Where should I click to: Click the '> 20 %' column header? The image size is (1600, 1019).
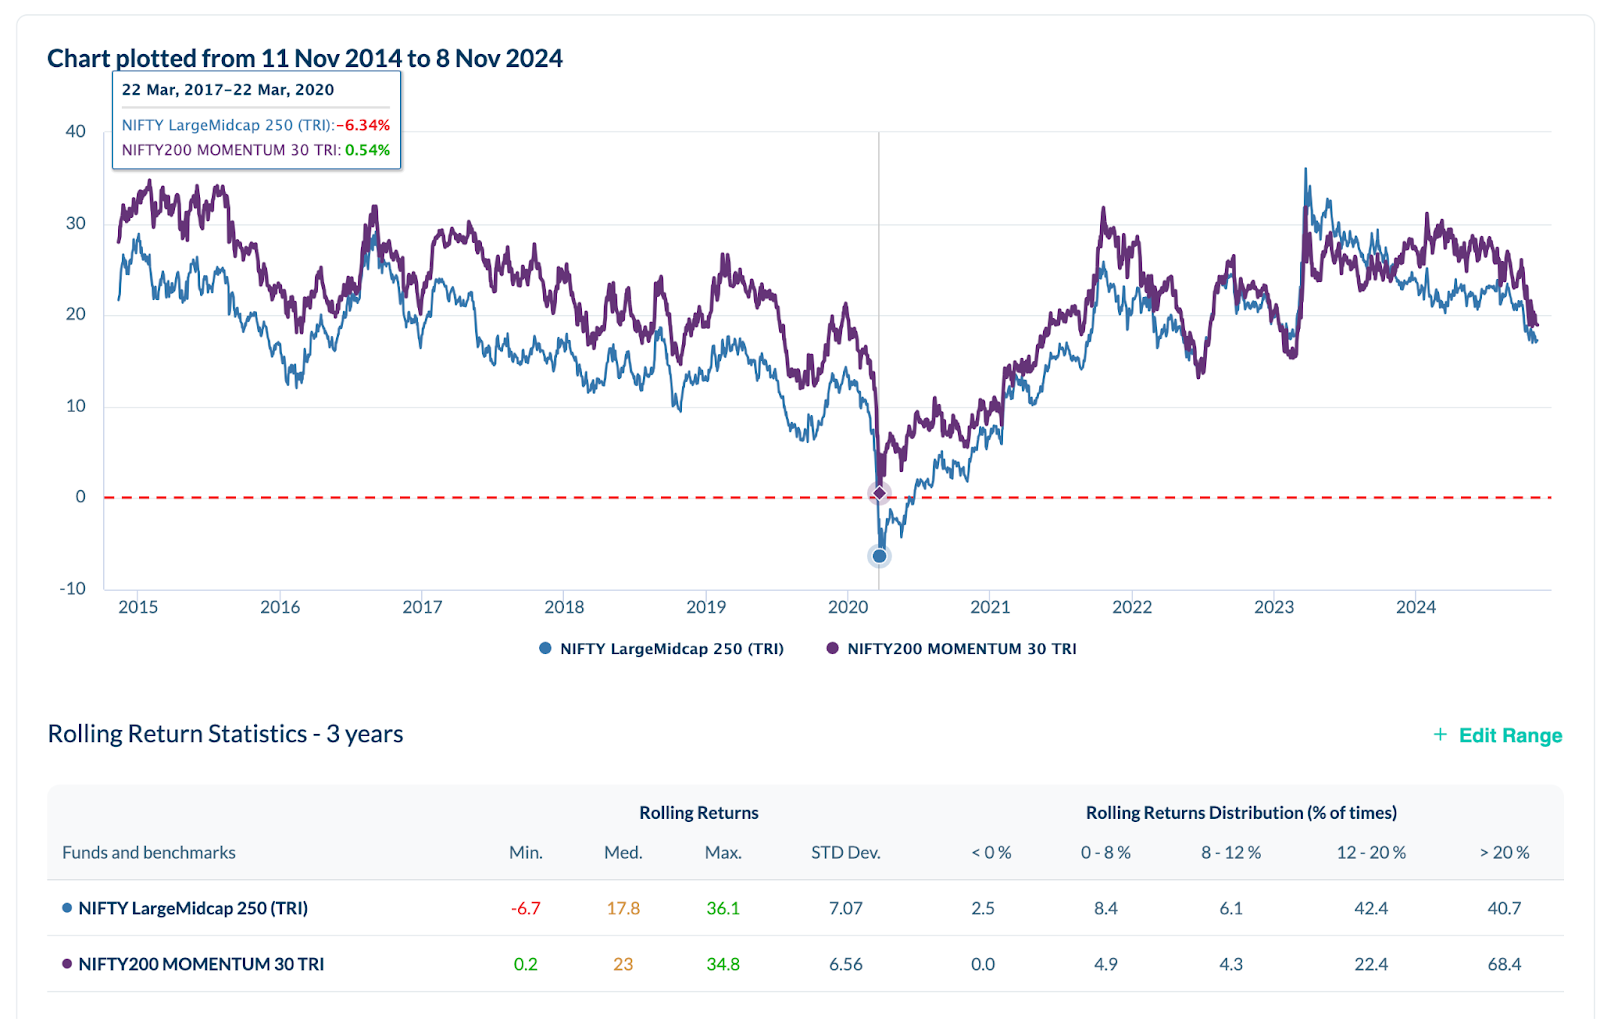(1505, 853)
